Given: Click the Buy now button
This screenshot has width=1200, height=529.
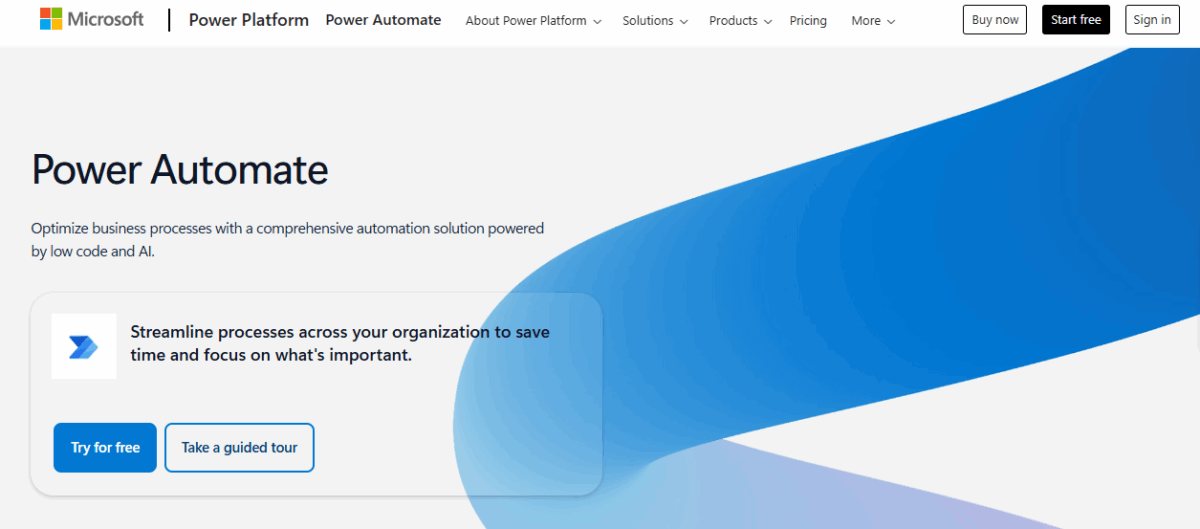Looking at the screenshot, I should (995, 20).
